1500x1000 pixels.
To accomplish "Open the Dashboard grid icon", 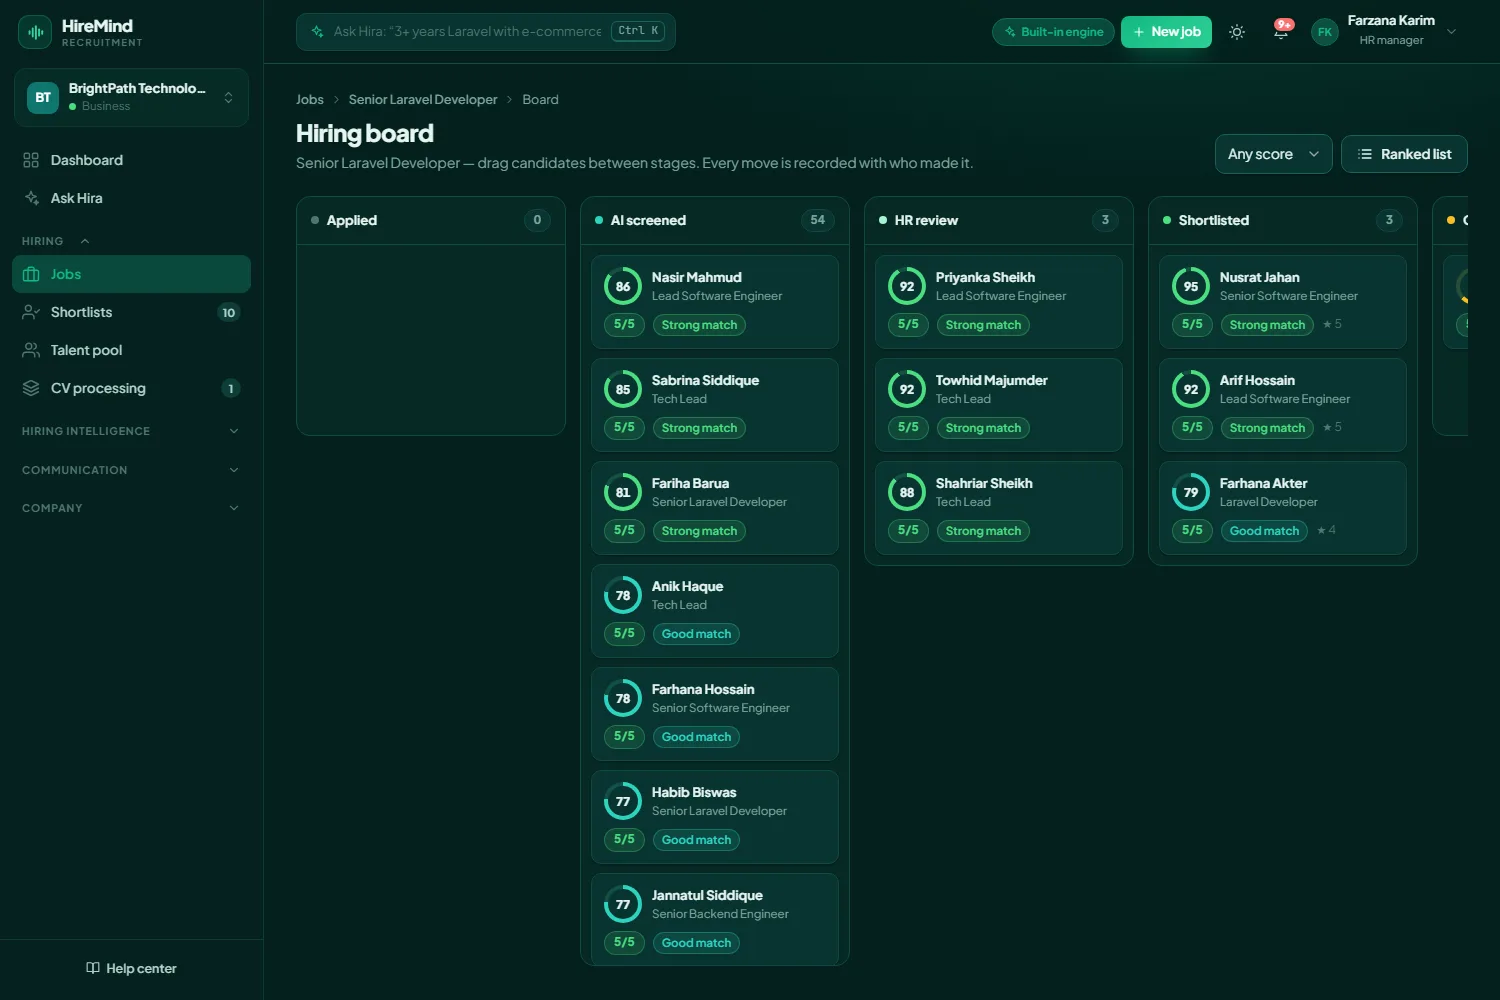I will pyautogui.click(x=31, y=160).
